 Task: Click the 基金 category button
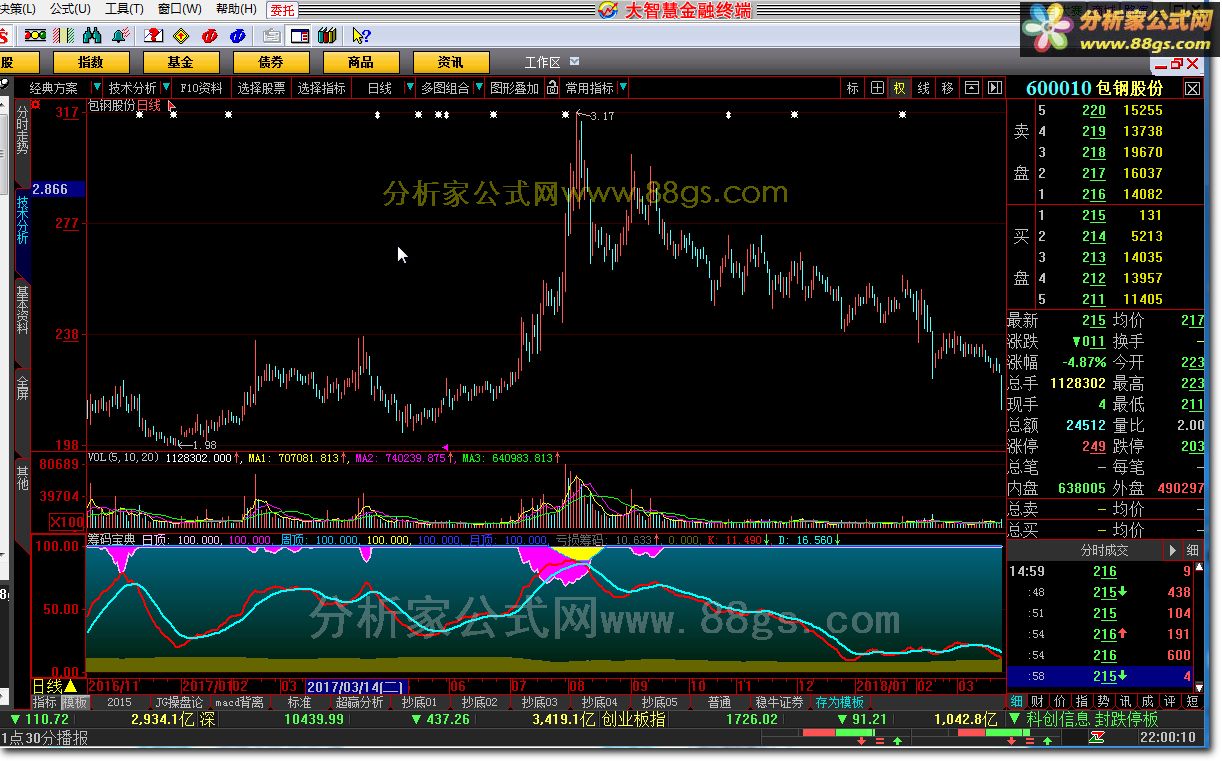181,62
